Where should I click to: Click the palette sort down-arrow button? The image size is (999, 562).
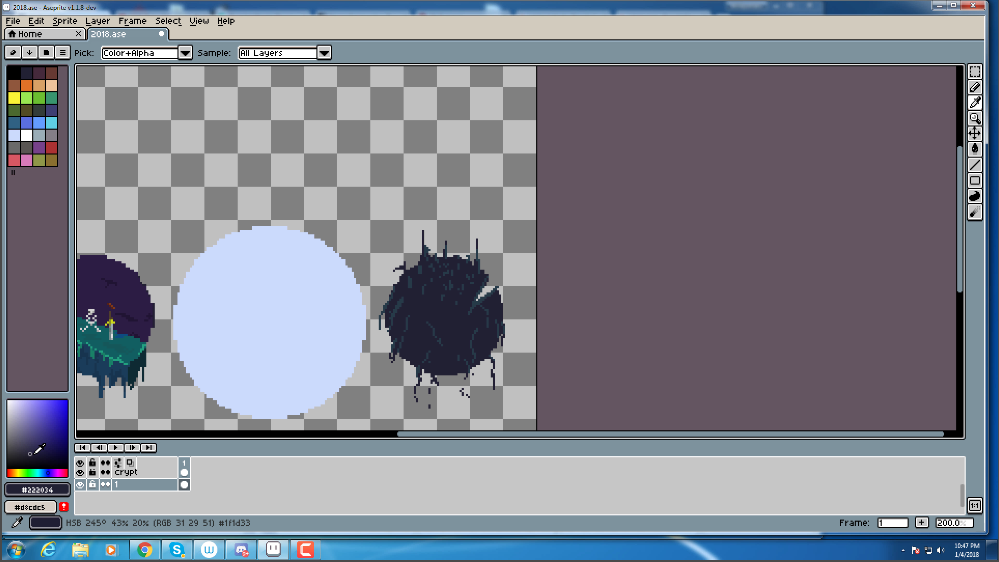click(x=29, y=52)
